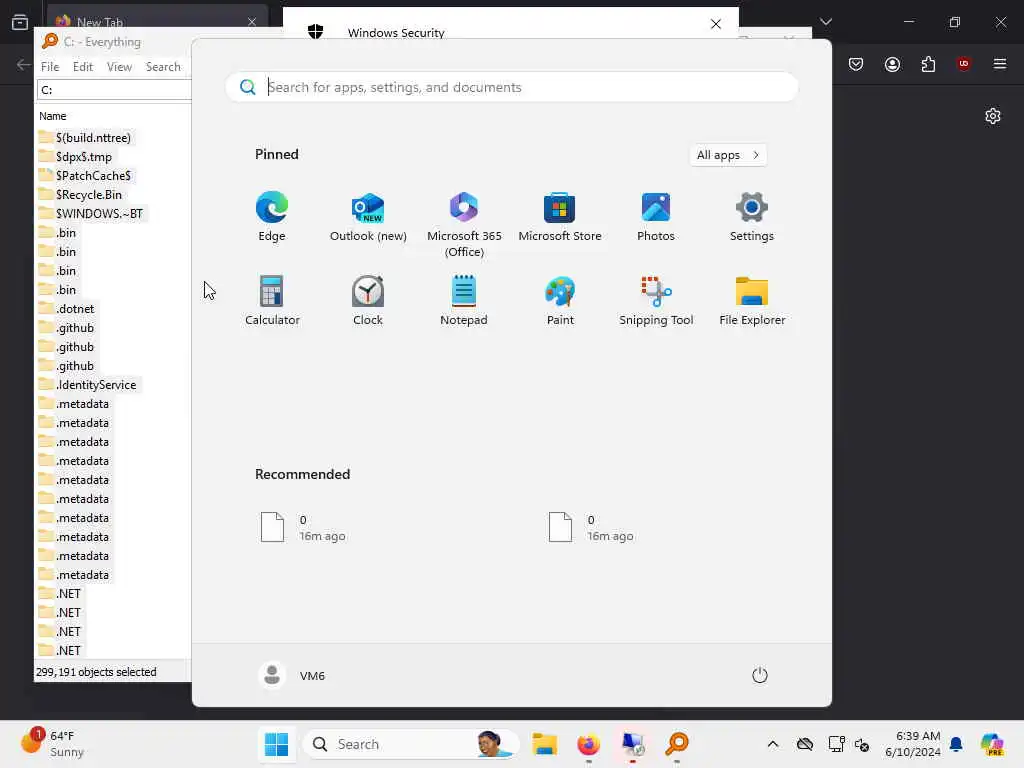Open the Everything search taskbar icon
Viewport: 1024px width, 768px height.
click(677, 744)
